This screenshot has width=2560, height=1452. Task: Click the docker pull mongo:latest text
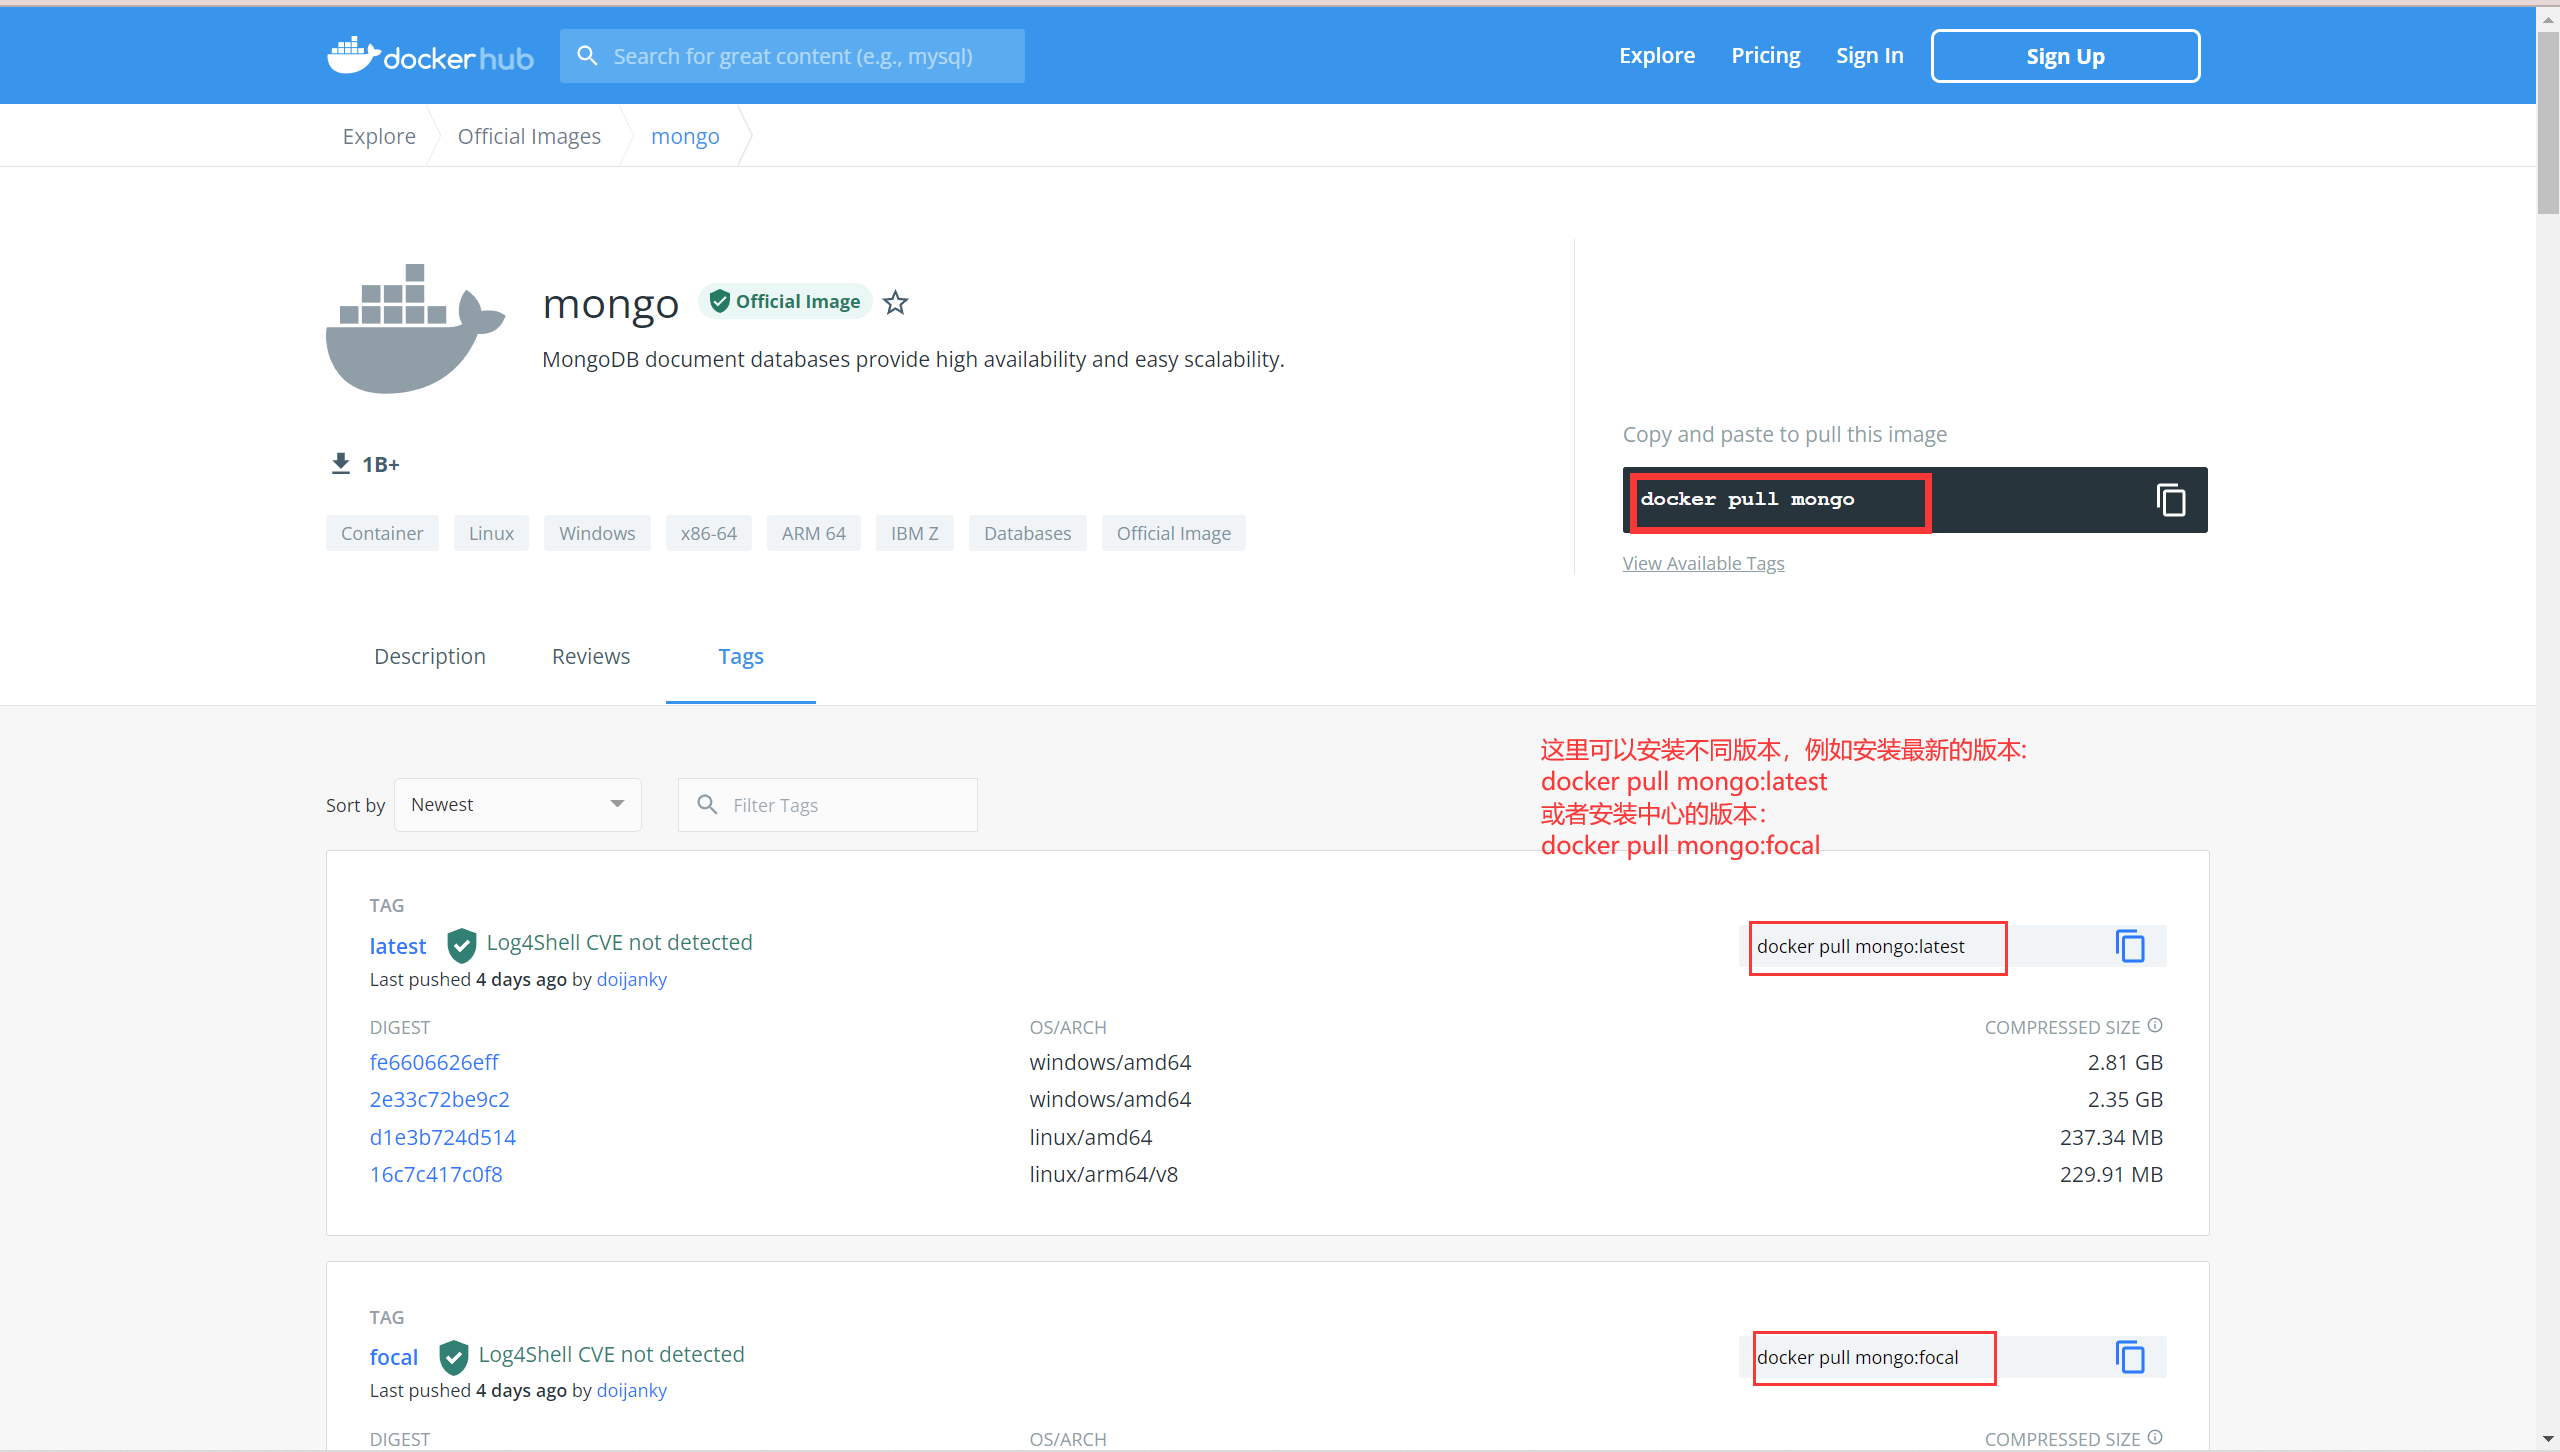click(1861, 946)
